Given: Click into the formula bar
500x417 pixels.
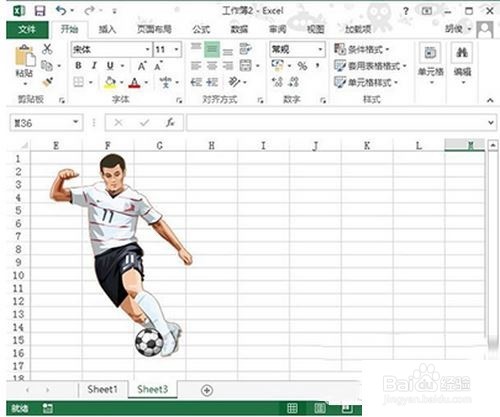Looking at the screenshot, I should [337, 123].
